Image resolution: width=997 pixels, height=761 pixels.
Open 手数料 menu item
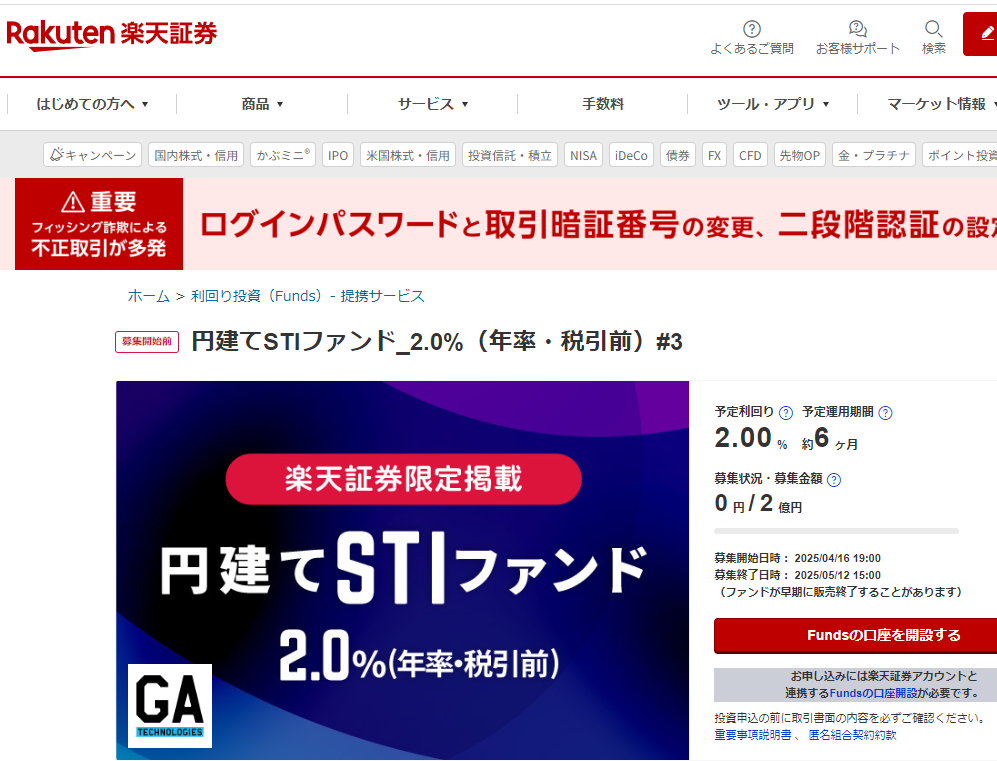[603, 104]
